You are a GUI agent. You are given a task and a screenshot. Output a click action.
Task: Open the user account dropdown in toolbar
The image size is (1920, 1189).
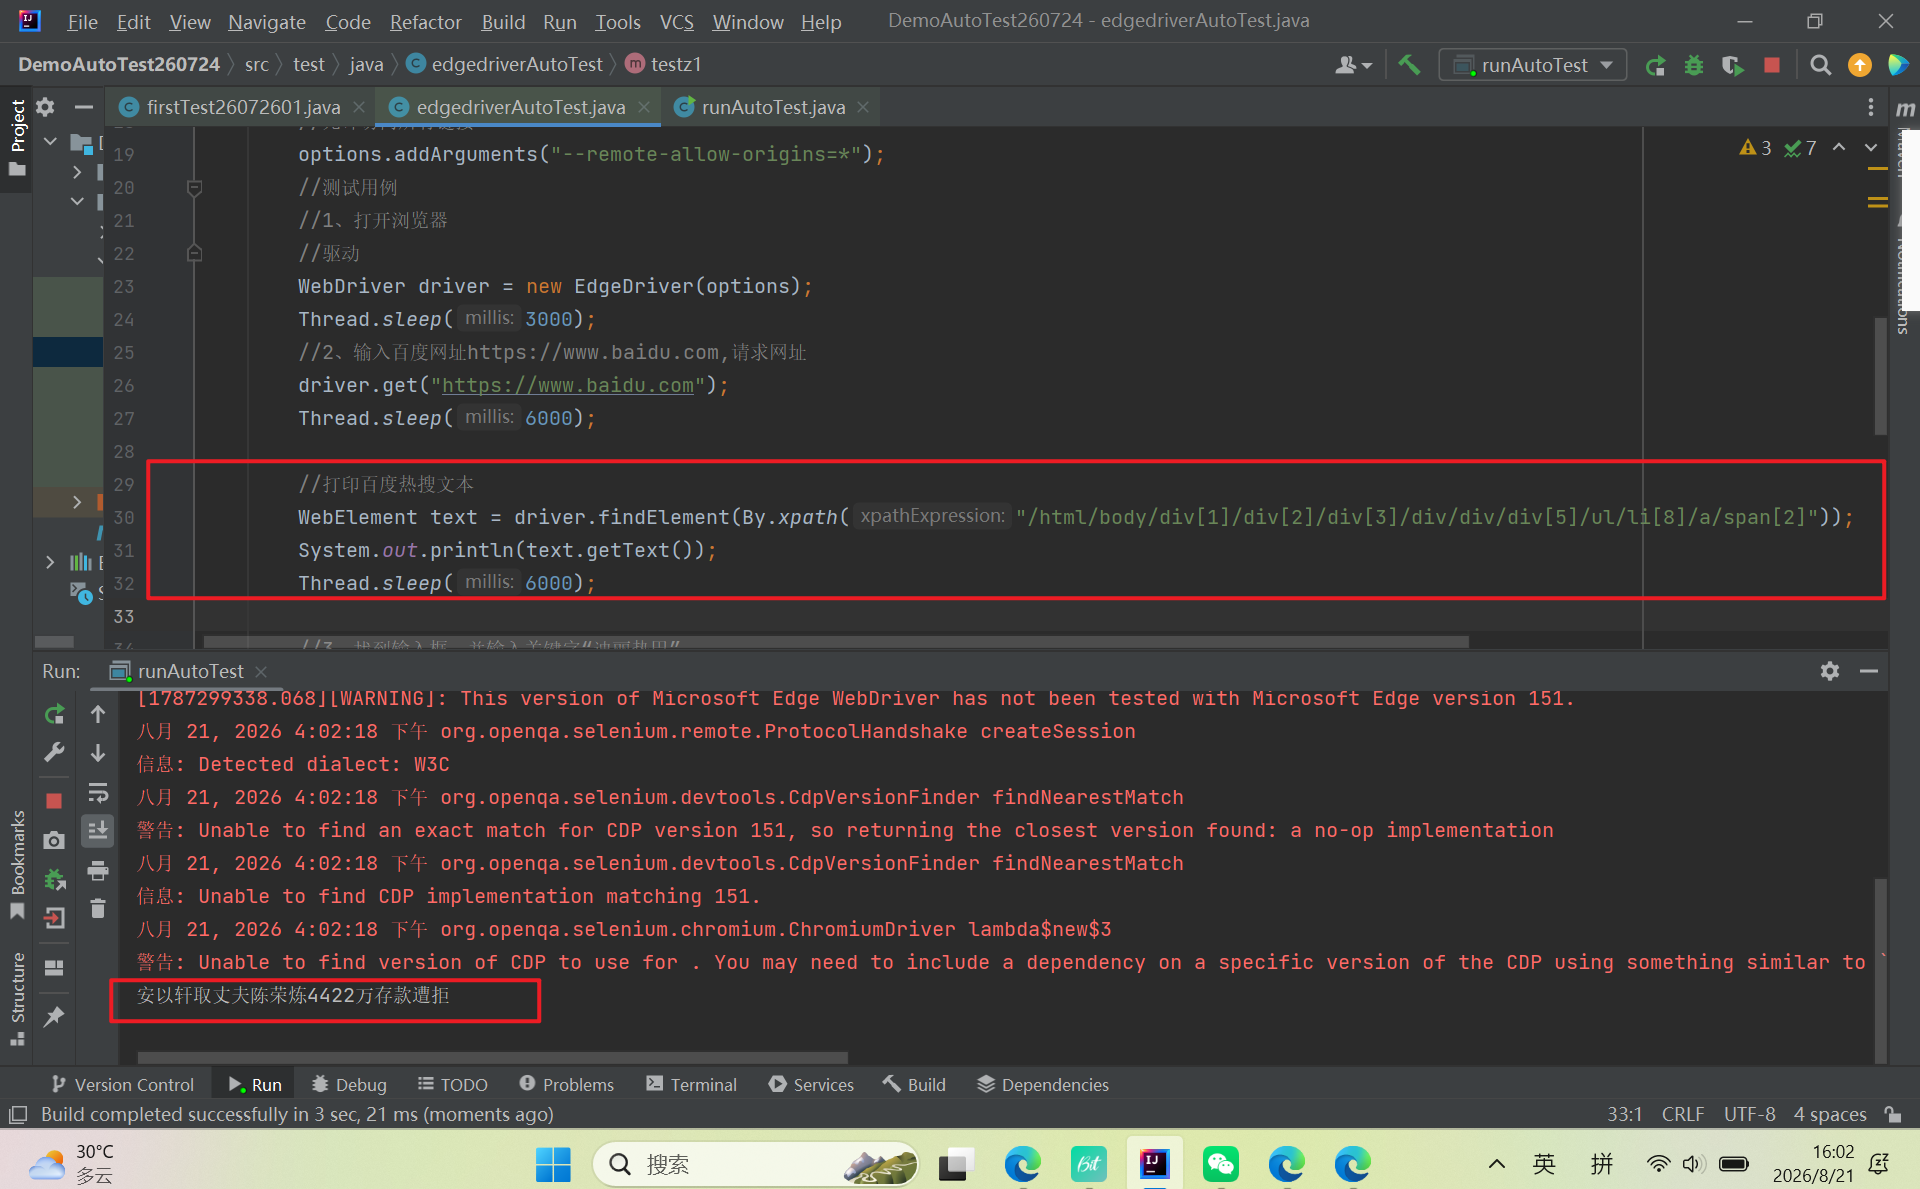click(1353, 65)
